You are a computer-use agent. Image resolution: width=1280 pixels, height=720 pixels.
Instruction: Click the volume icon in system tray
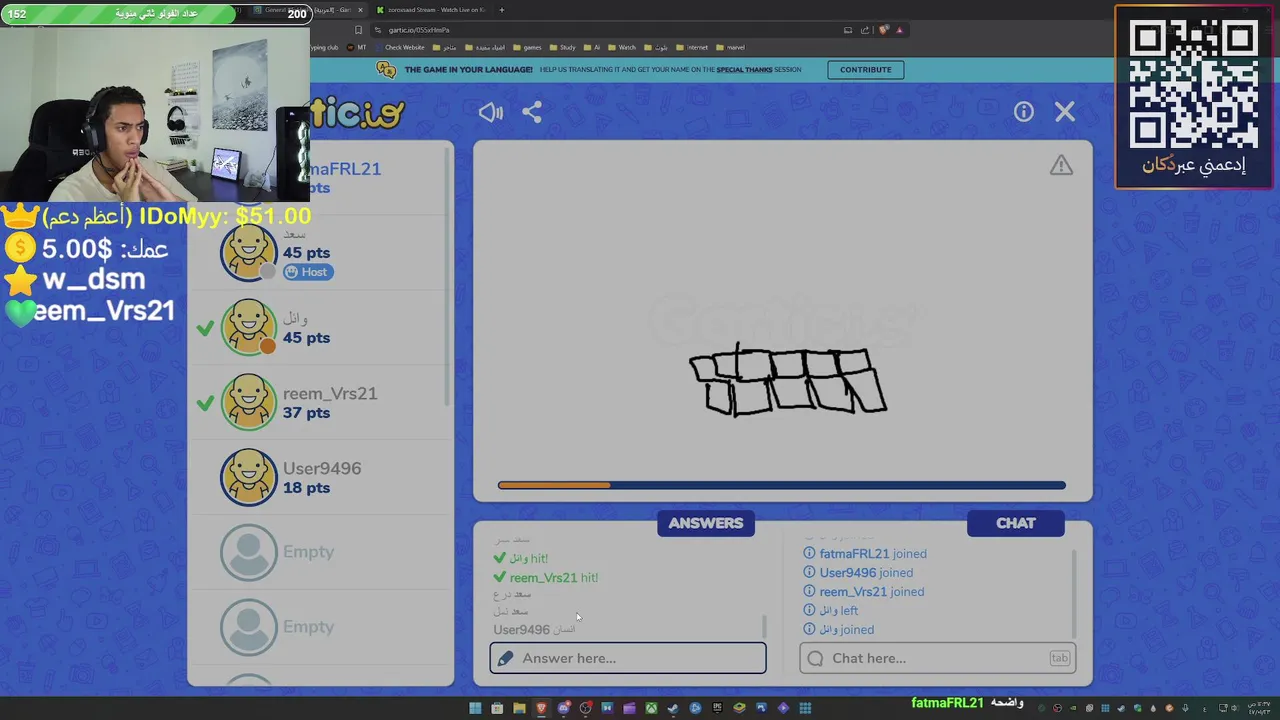click(x=1234, y=708)
